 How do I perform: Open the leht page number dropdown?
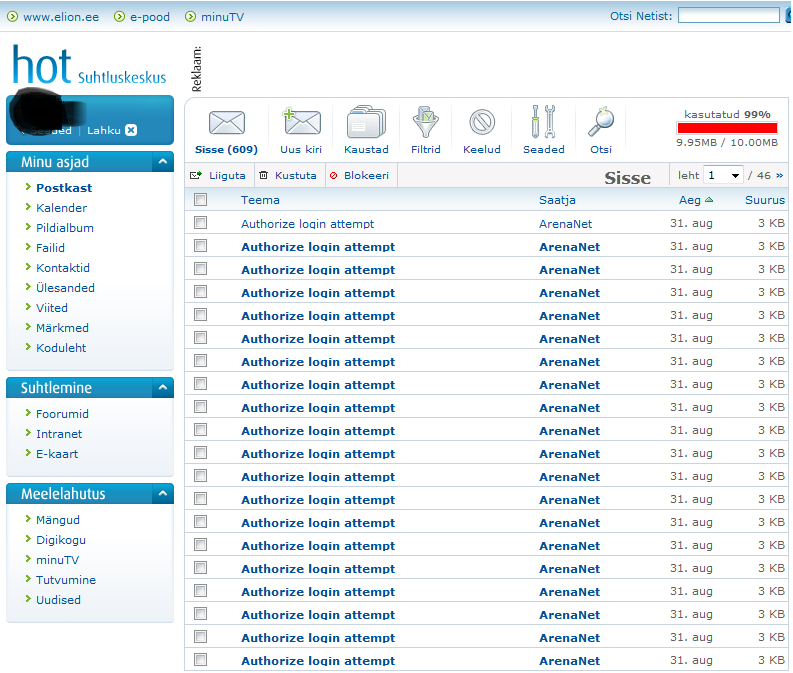pyautogui.click(x=723, y=175)
